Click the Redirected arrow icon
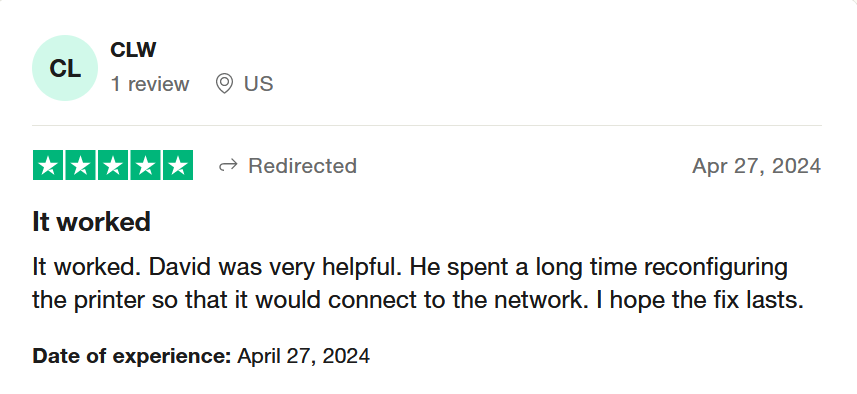 (x=228, y=166)
